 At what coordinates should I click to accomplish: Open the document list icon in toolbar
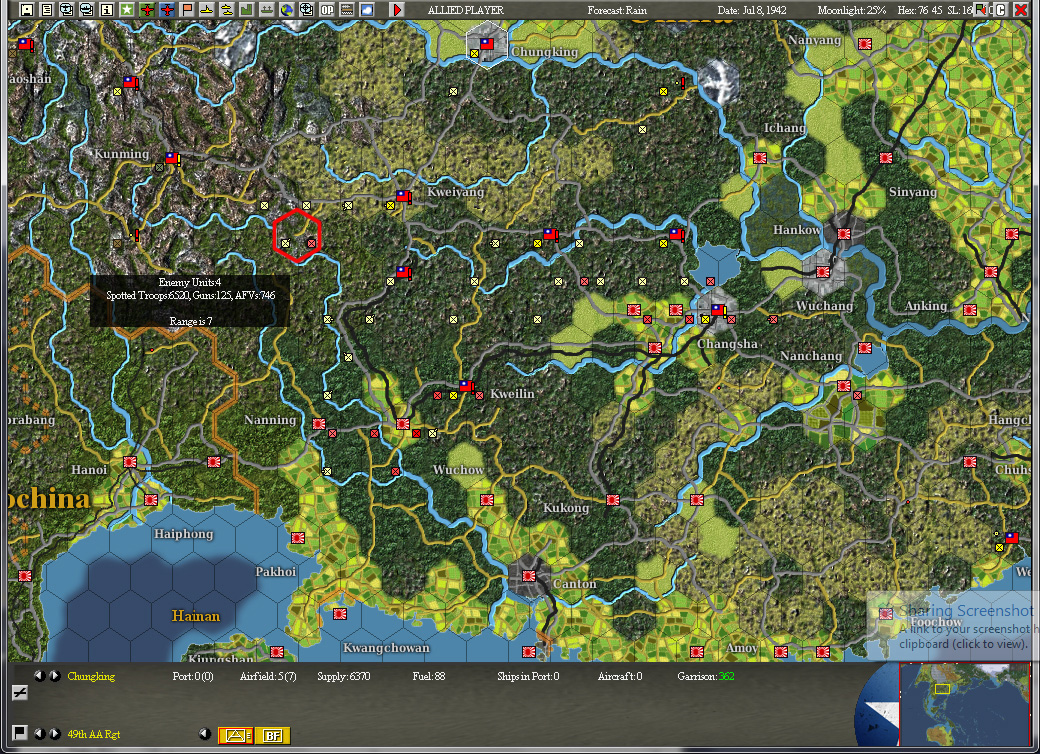[x=46, y=10]
